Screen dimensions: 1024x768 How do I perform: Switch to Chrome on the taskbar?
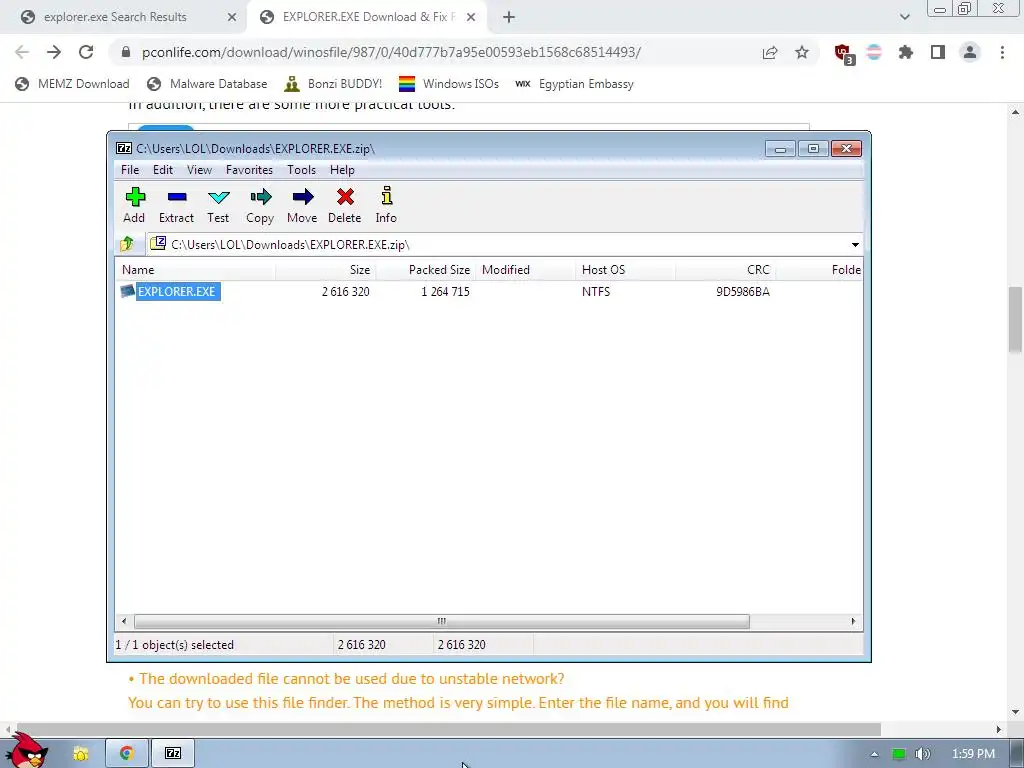(x=127, y=753)
